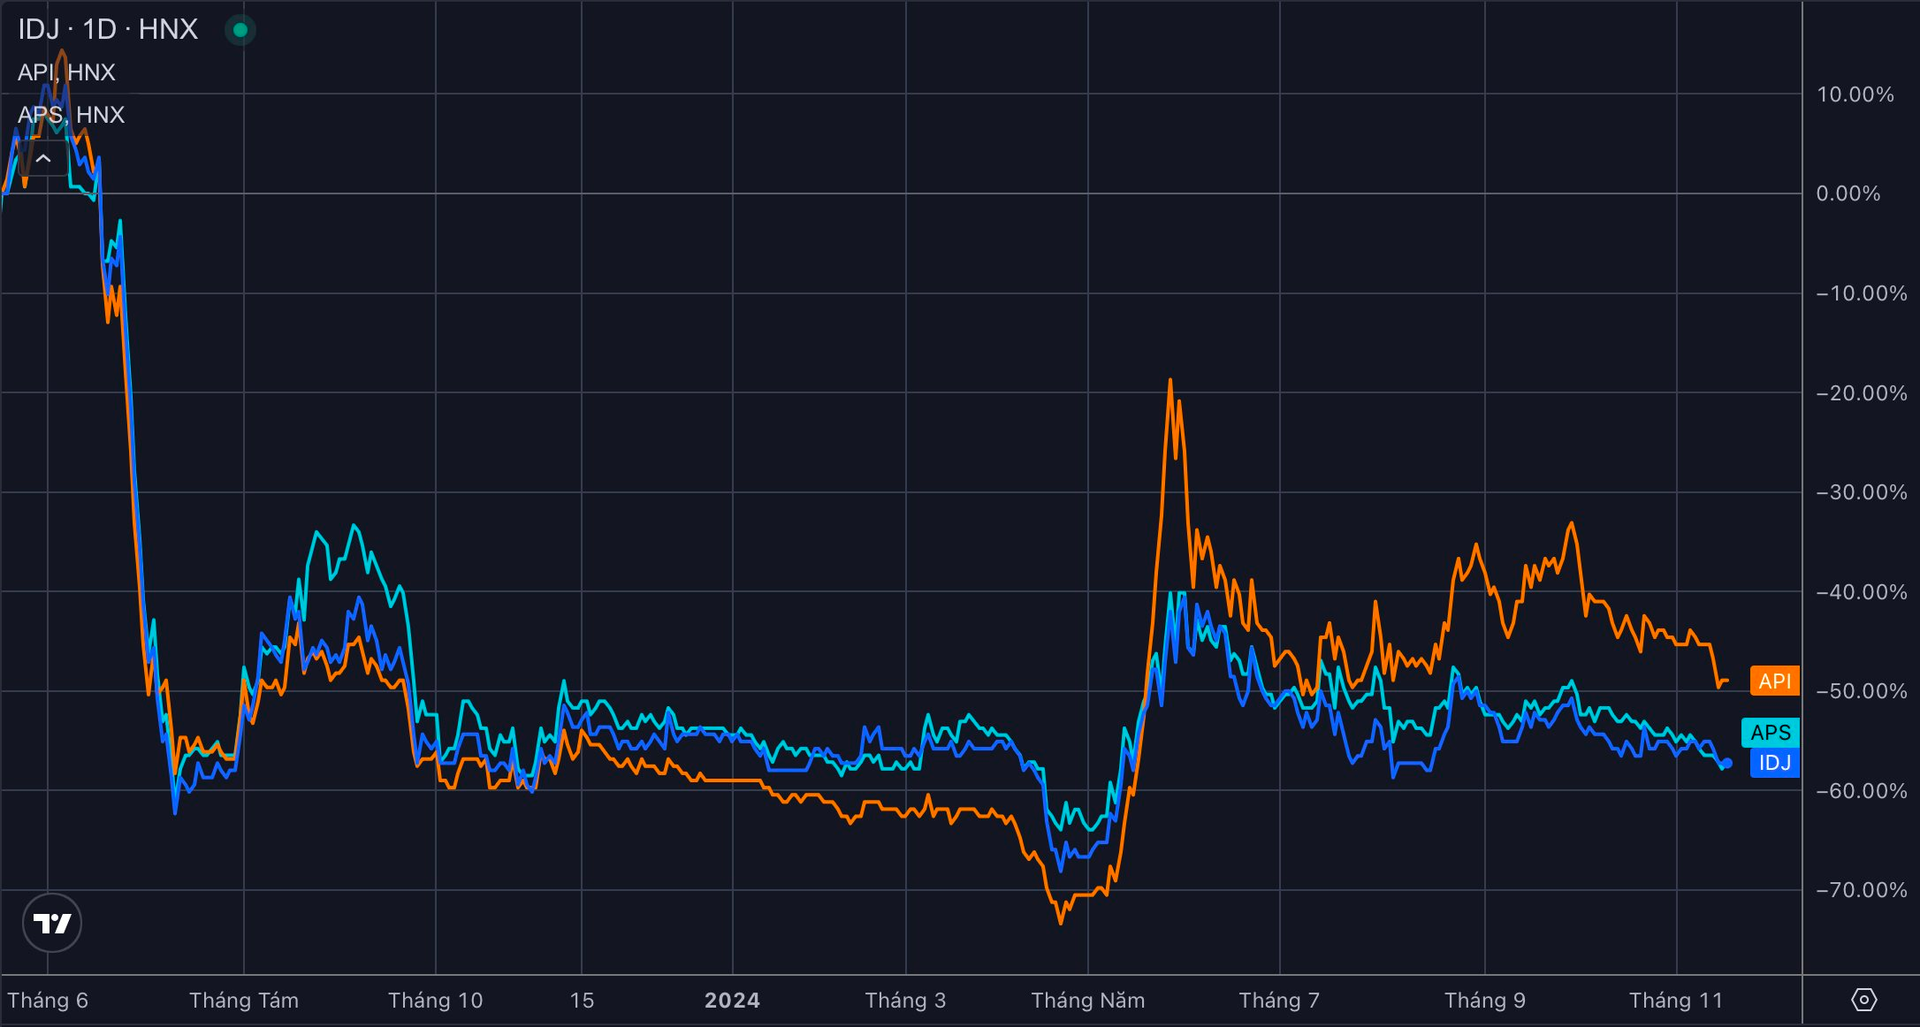Click the Tháng 9 time axis label

coord(1485,1000)
